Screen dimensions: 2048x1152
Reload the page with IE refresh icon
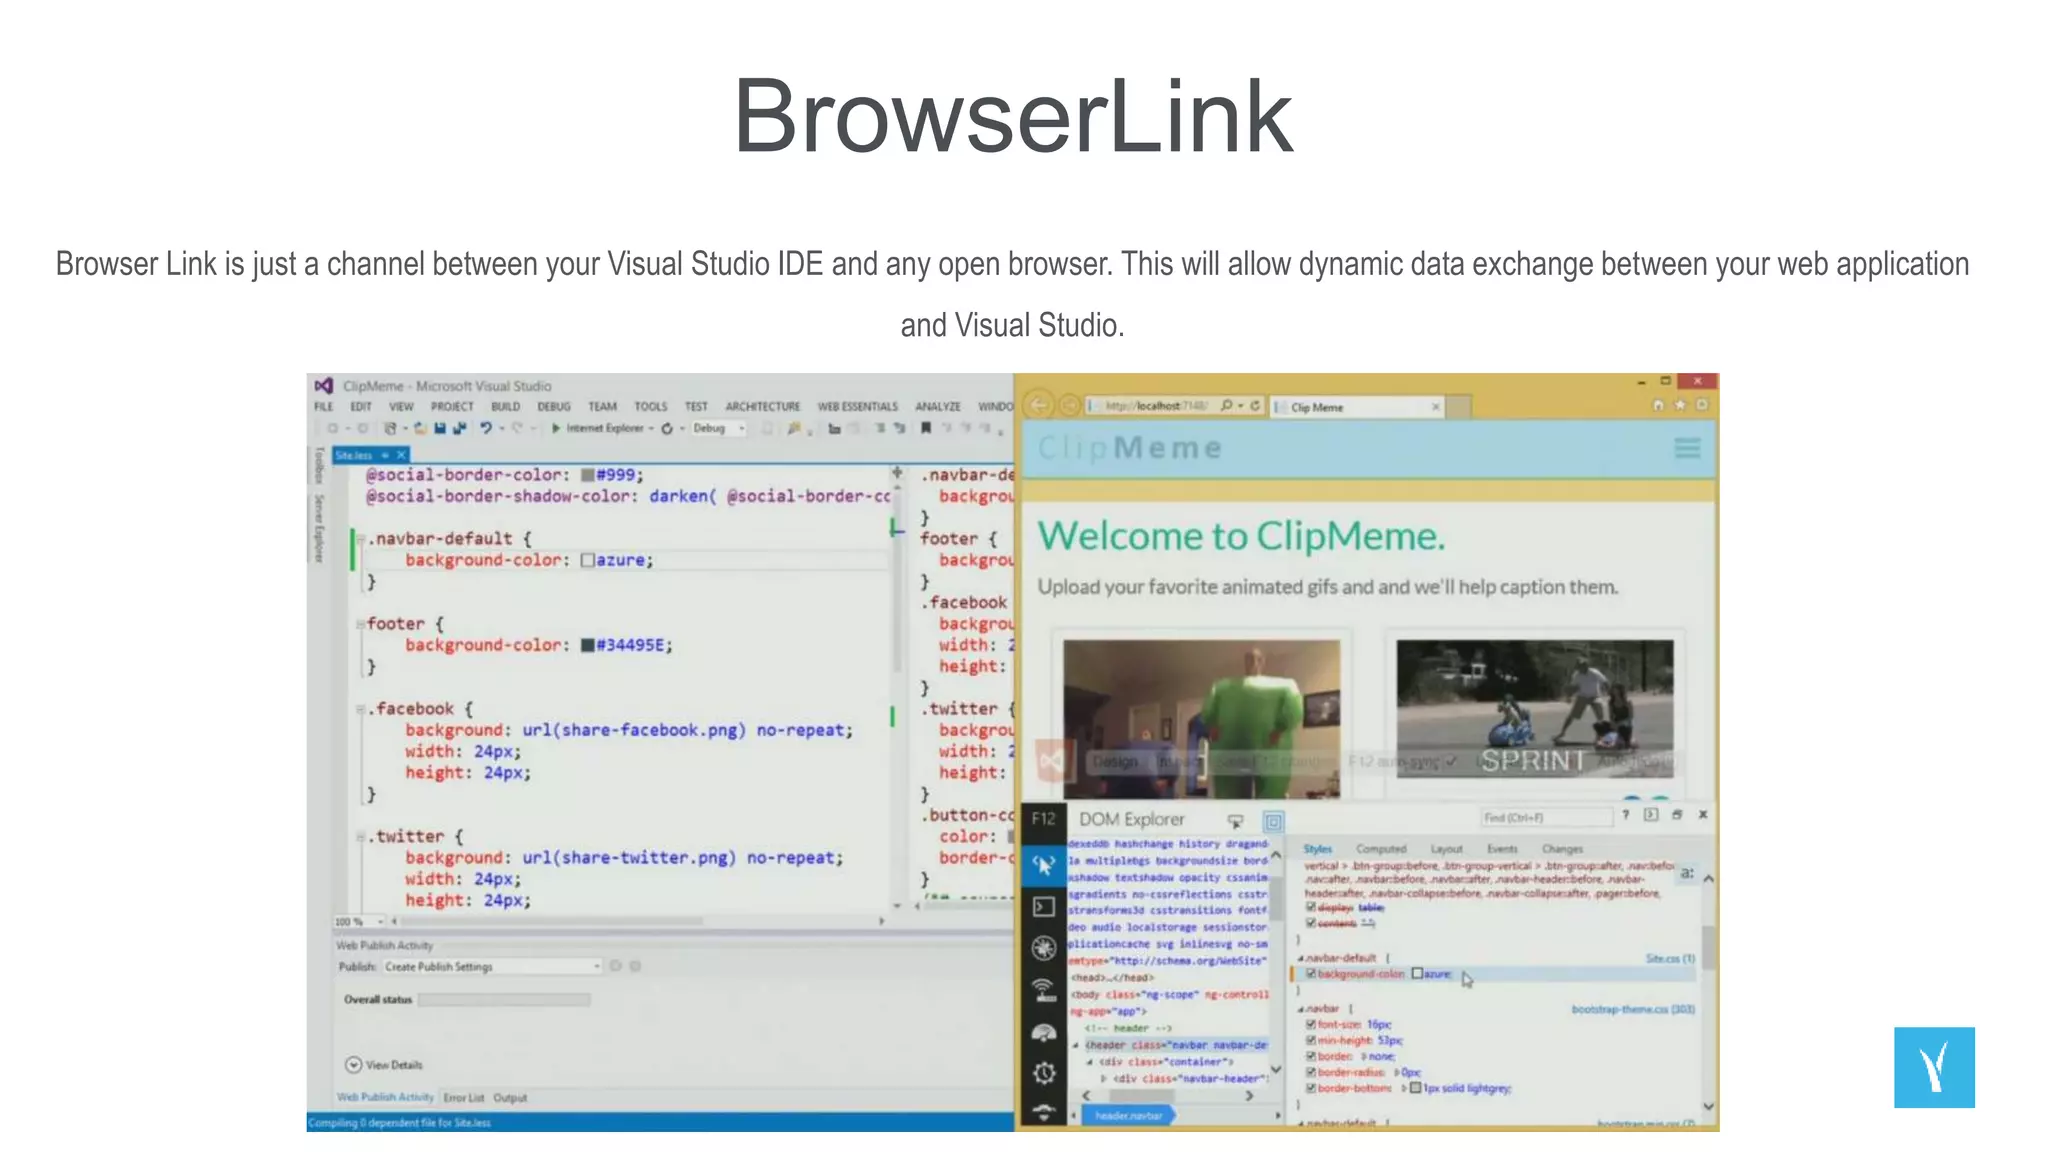(1255, 406)
